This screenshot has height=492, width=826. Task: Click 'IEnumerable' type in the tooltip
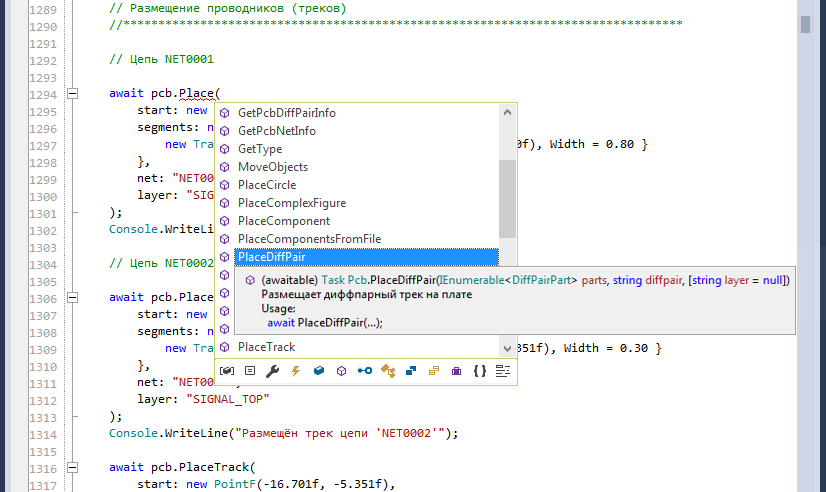coord(471,280)
